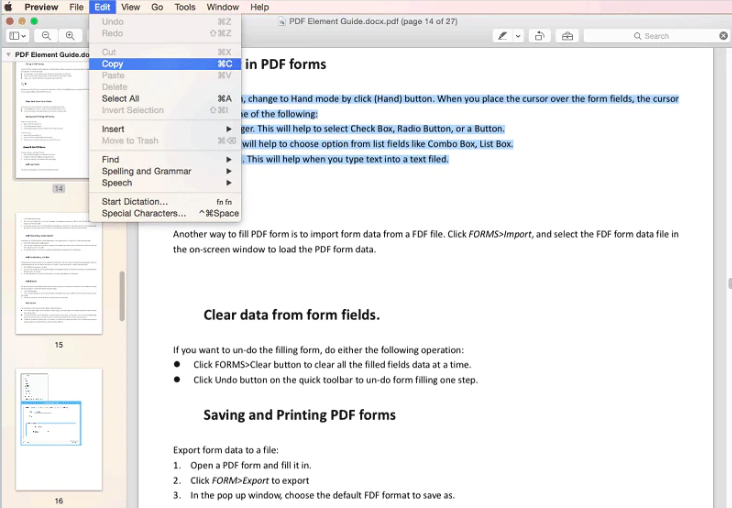Viewport: 732px width, 508px height.
Task: Choose Start Dictation… from the menu
Action: click(165, 202)
